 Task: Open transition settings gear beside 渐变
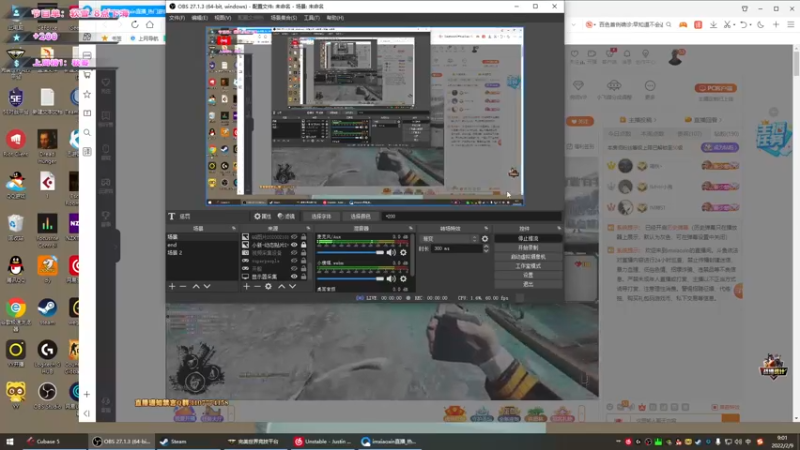[485, 239]
